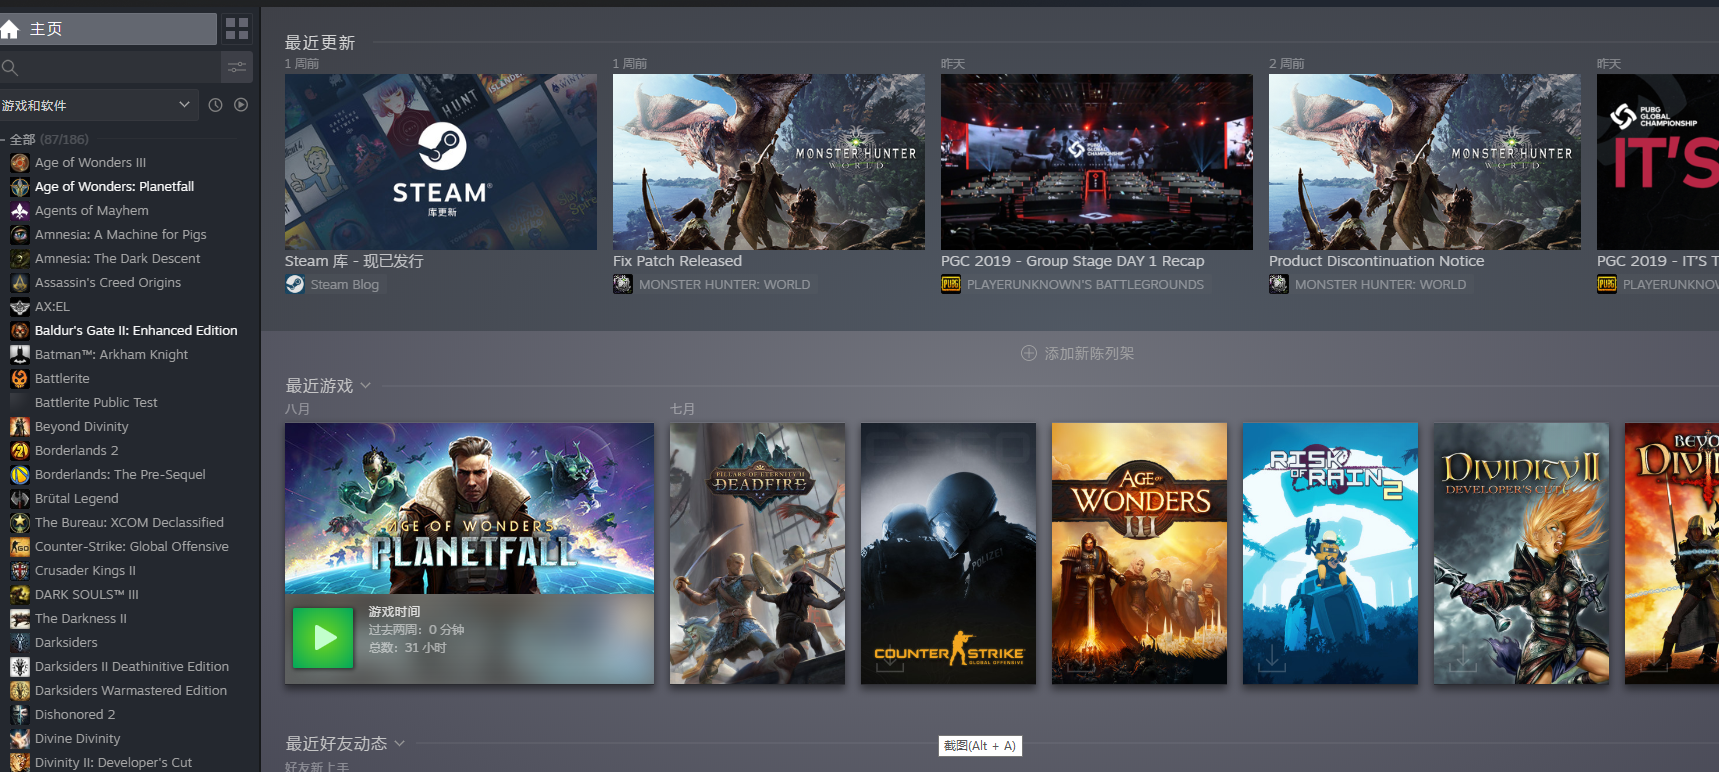The image size is (1719, 772).
Task: Show ready-to-play games icon
Action: coord(241,105)
